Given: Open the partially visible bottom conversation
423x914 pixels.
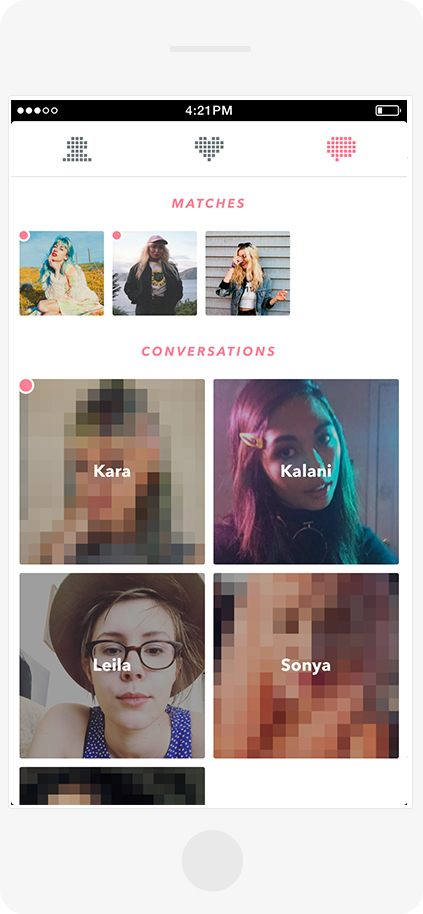Looking at the screenshot, I should (x=112, y=786).
